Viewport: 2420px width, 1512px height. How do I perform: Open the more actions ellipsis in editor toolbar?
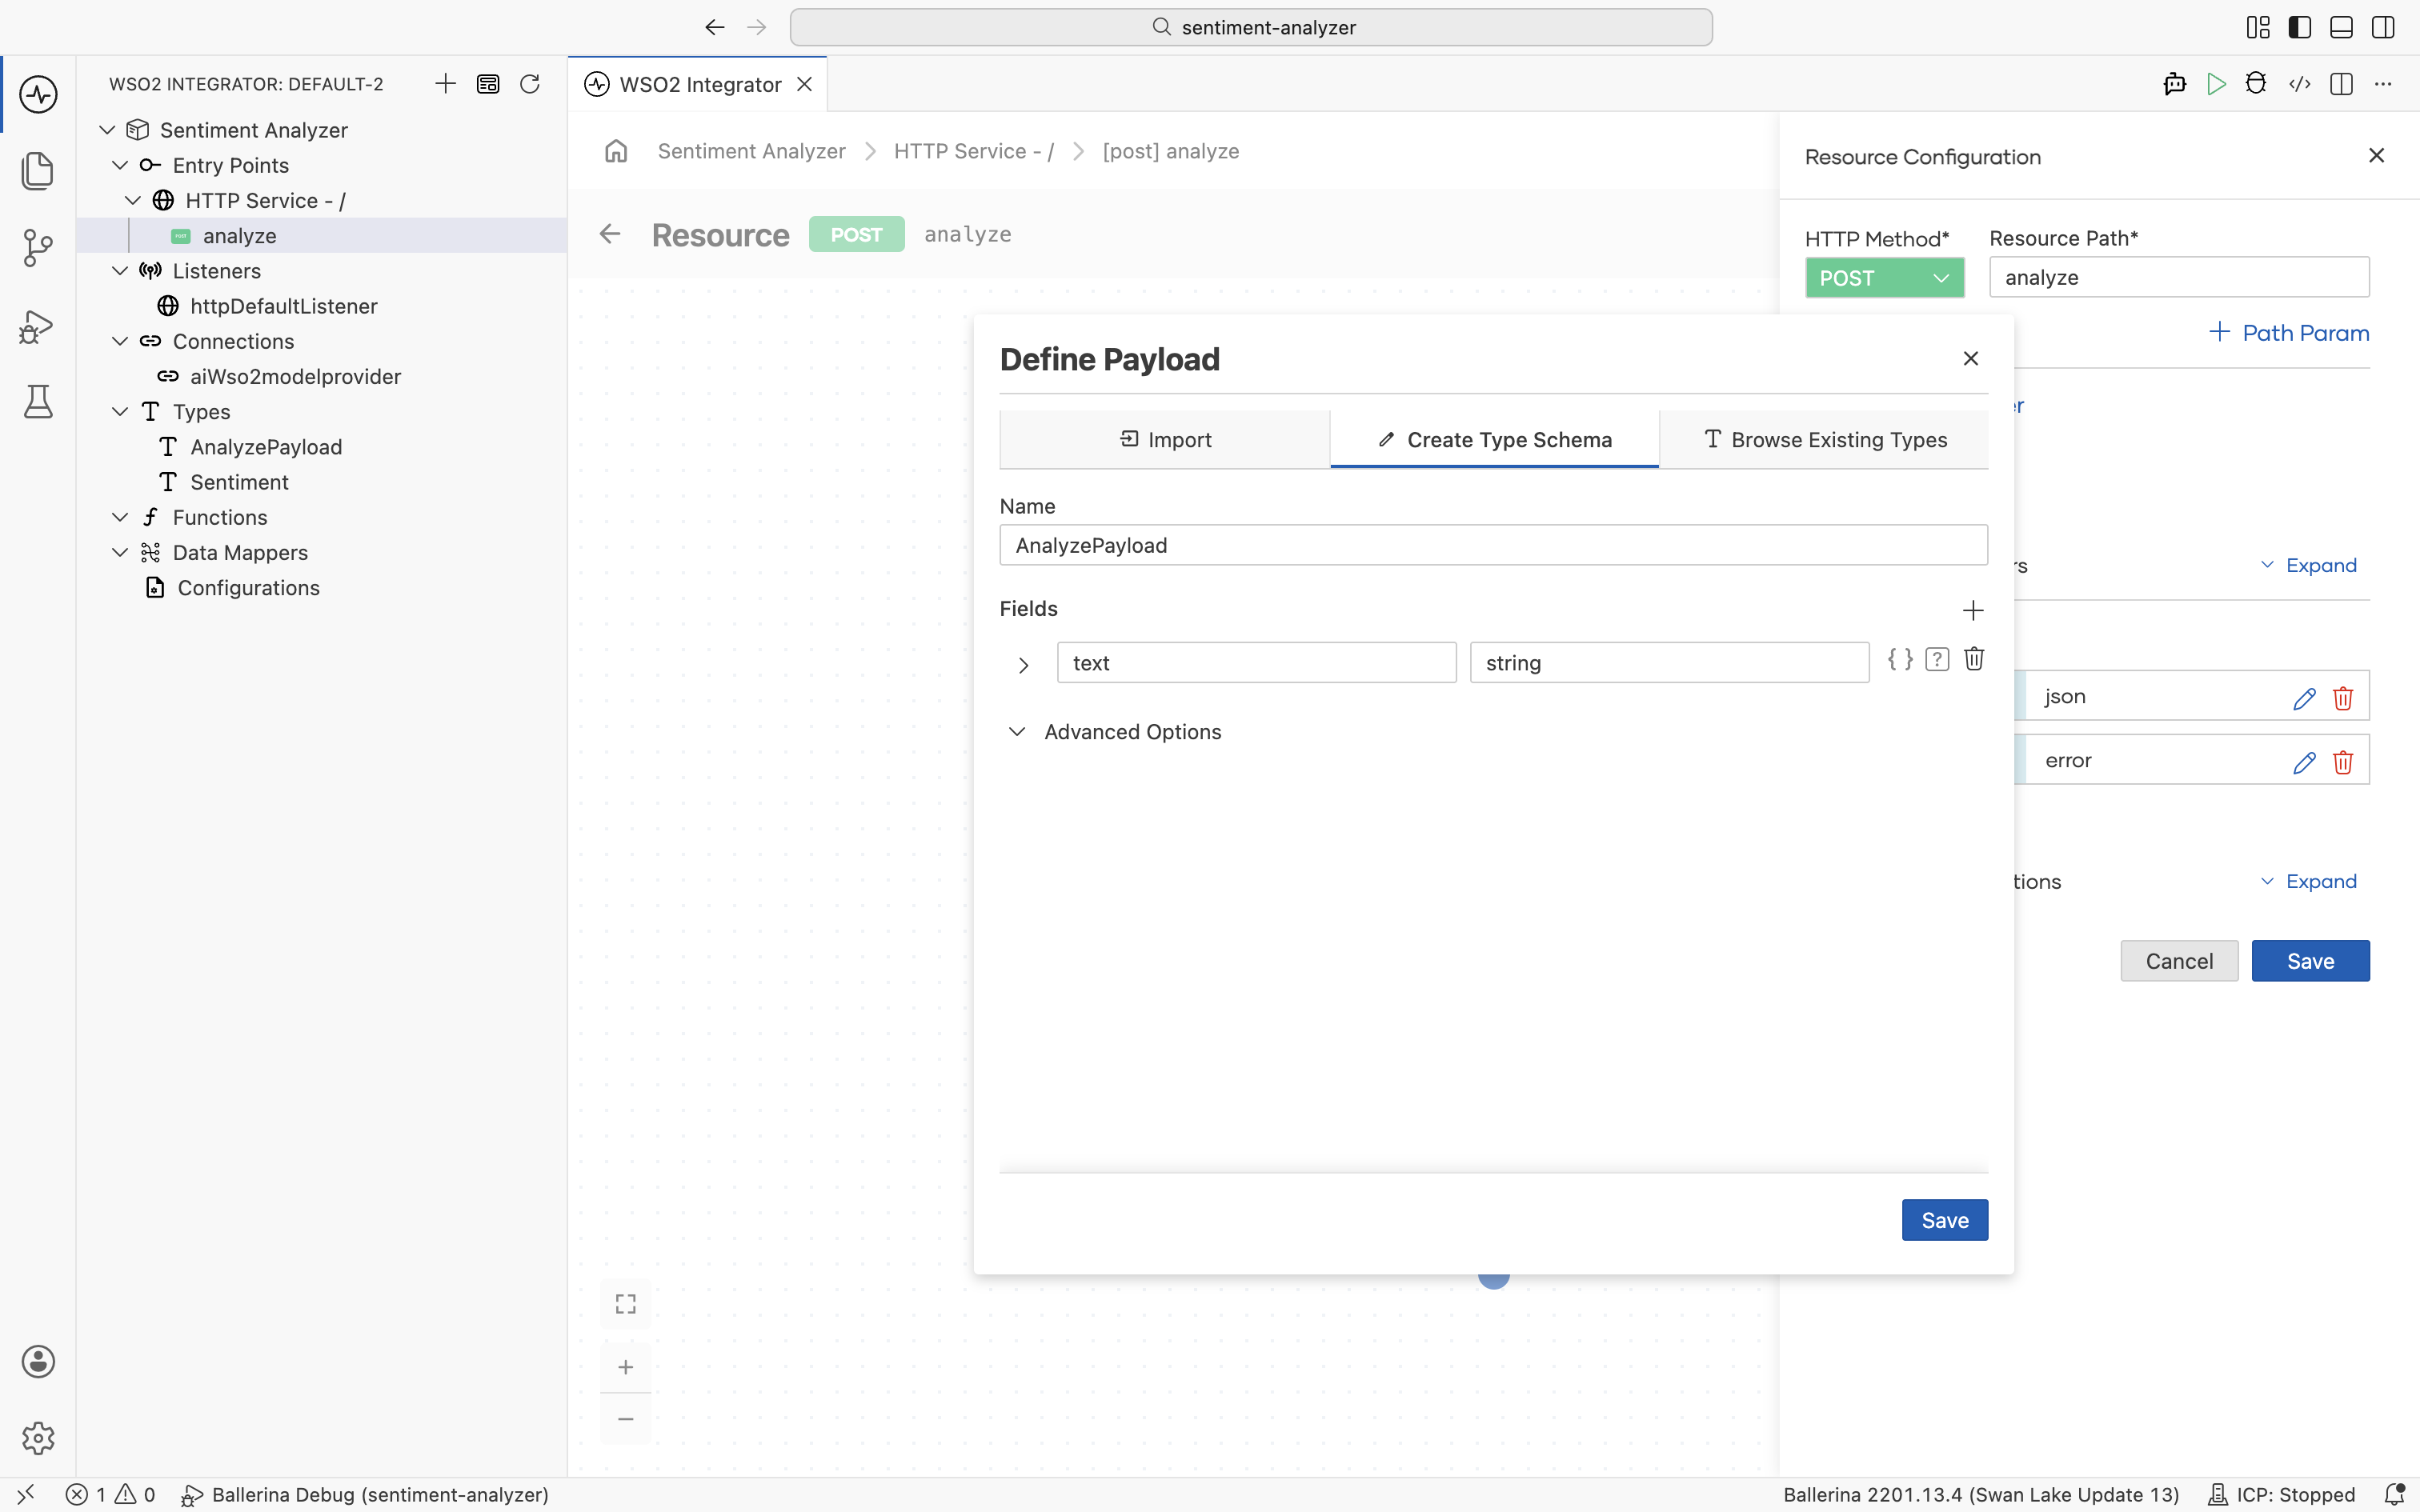coord(2383,84)
